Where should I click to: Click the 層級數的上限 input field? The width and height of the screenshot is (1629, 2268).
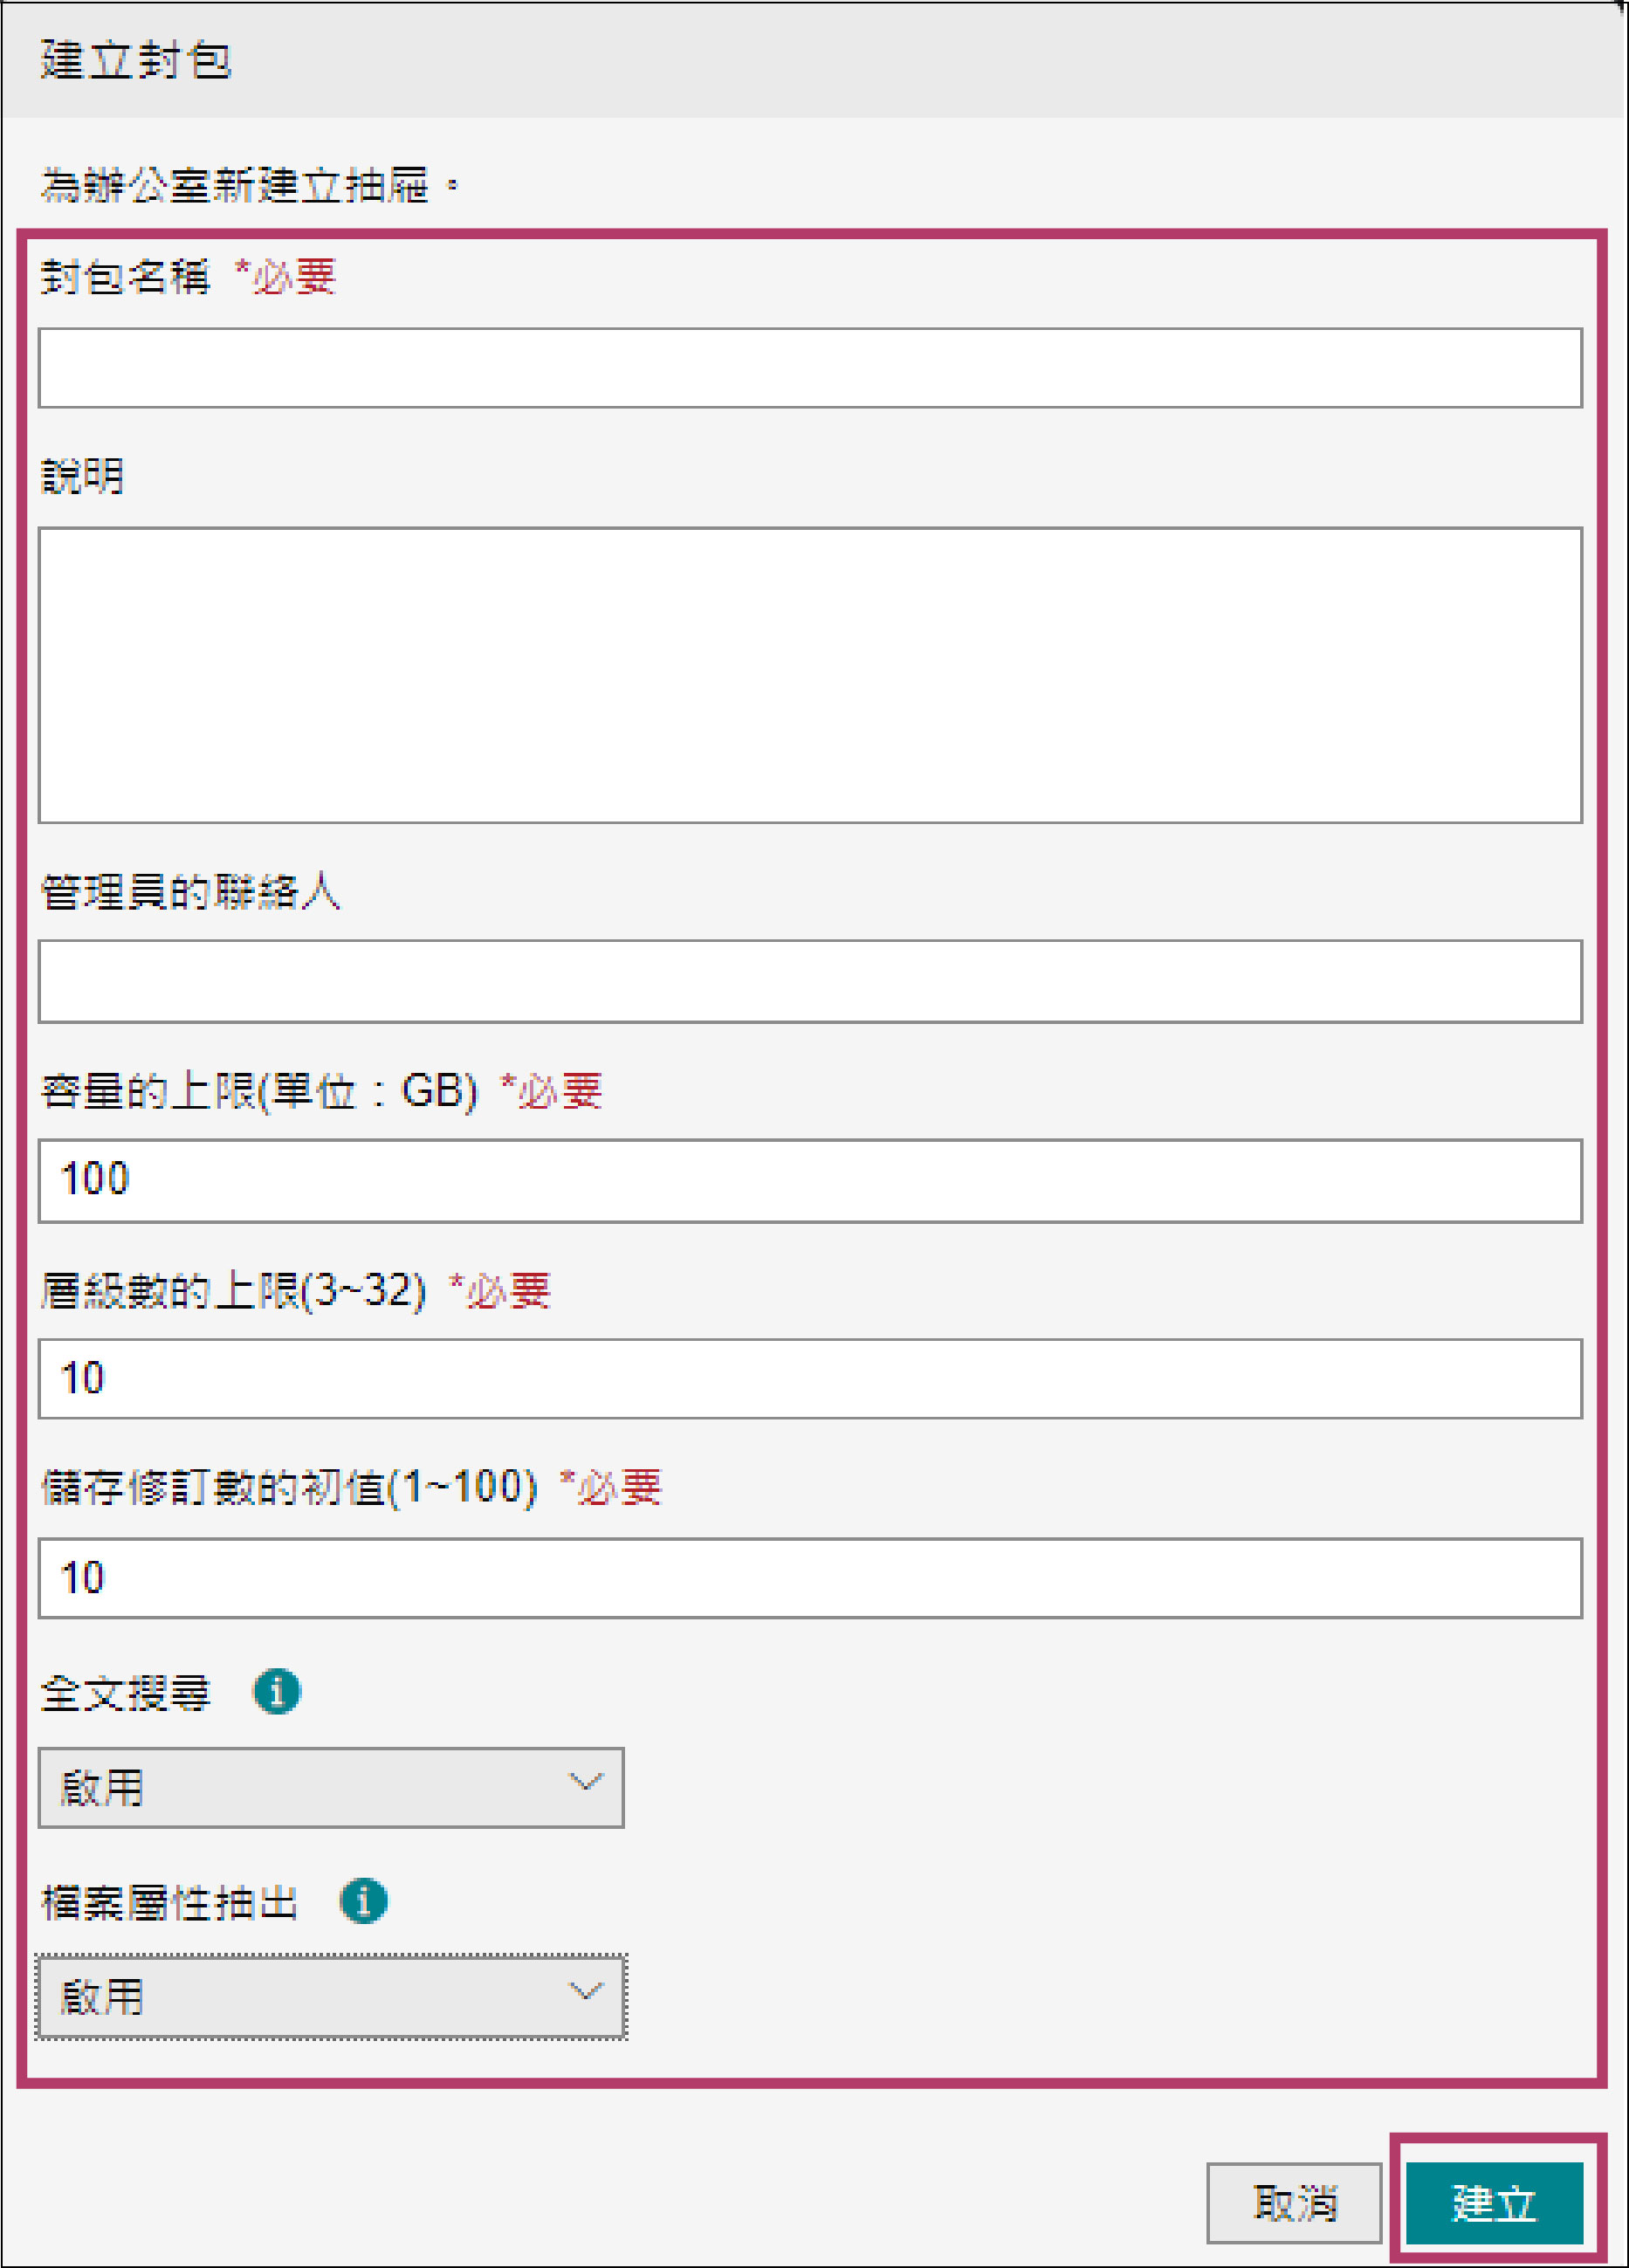tap(810, 1379)
